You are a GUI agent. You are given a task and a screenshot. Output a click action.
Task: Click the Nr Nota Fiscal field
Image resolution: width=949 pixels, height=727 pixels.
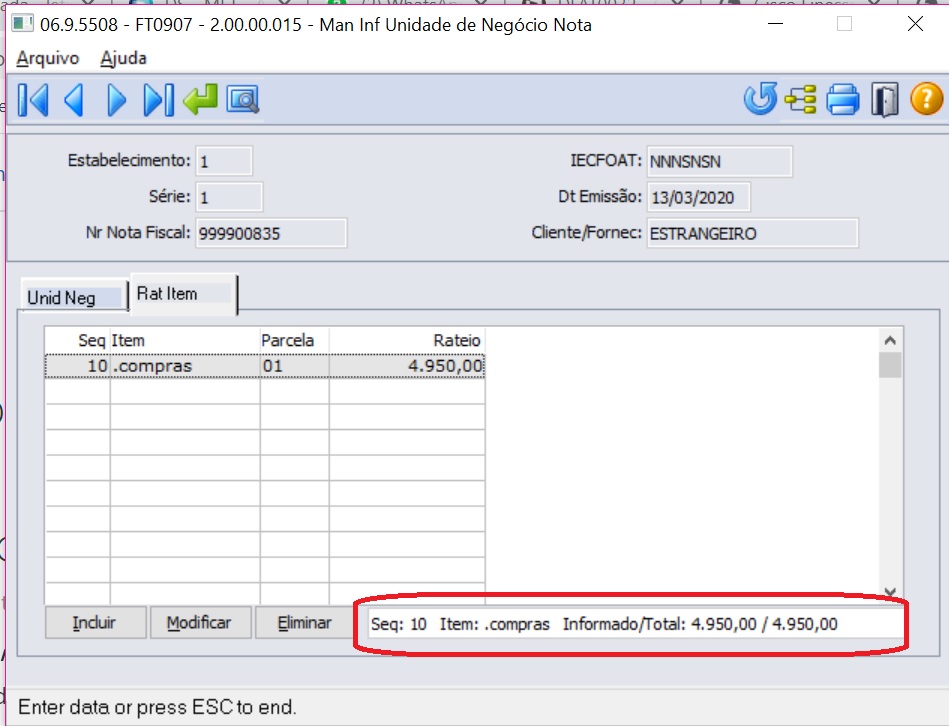(271, 233)
